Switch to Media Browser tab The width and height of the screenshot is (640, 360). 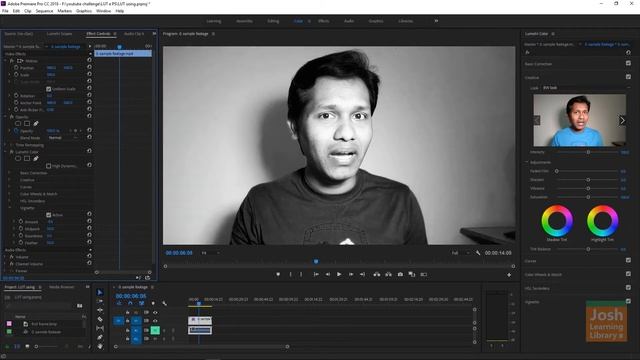click(x=62, y=287)
